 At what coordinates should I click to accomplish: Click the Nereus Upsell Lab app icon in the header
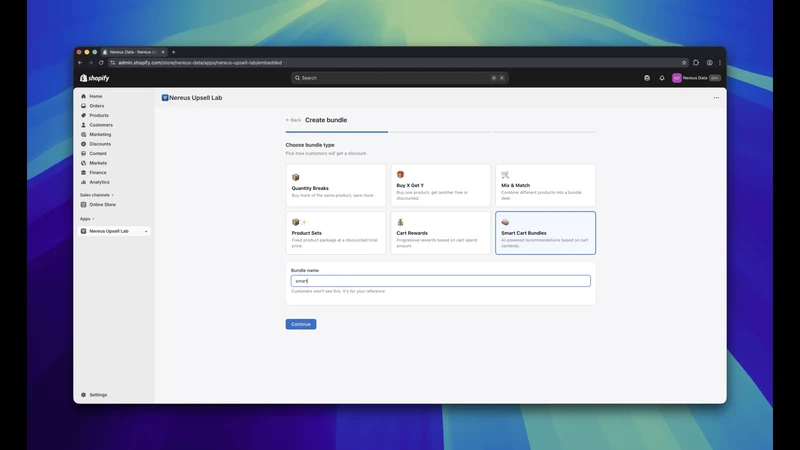click(x=165, y=97)
